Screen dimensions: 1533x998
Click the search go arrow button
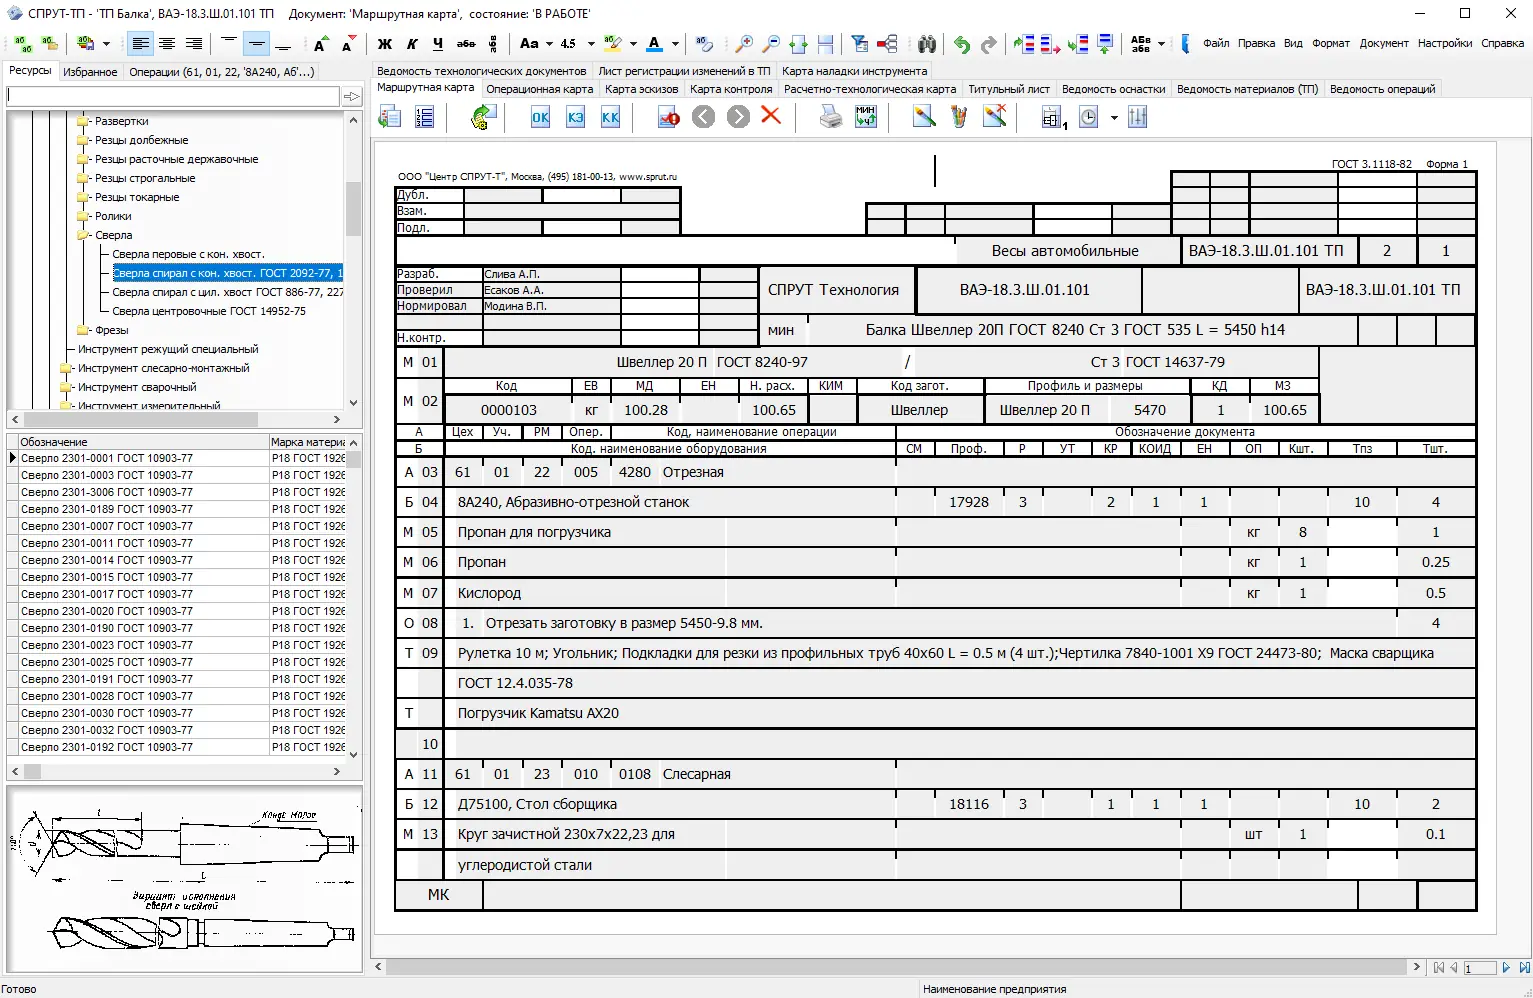coord(352,96)
